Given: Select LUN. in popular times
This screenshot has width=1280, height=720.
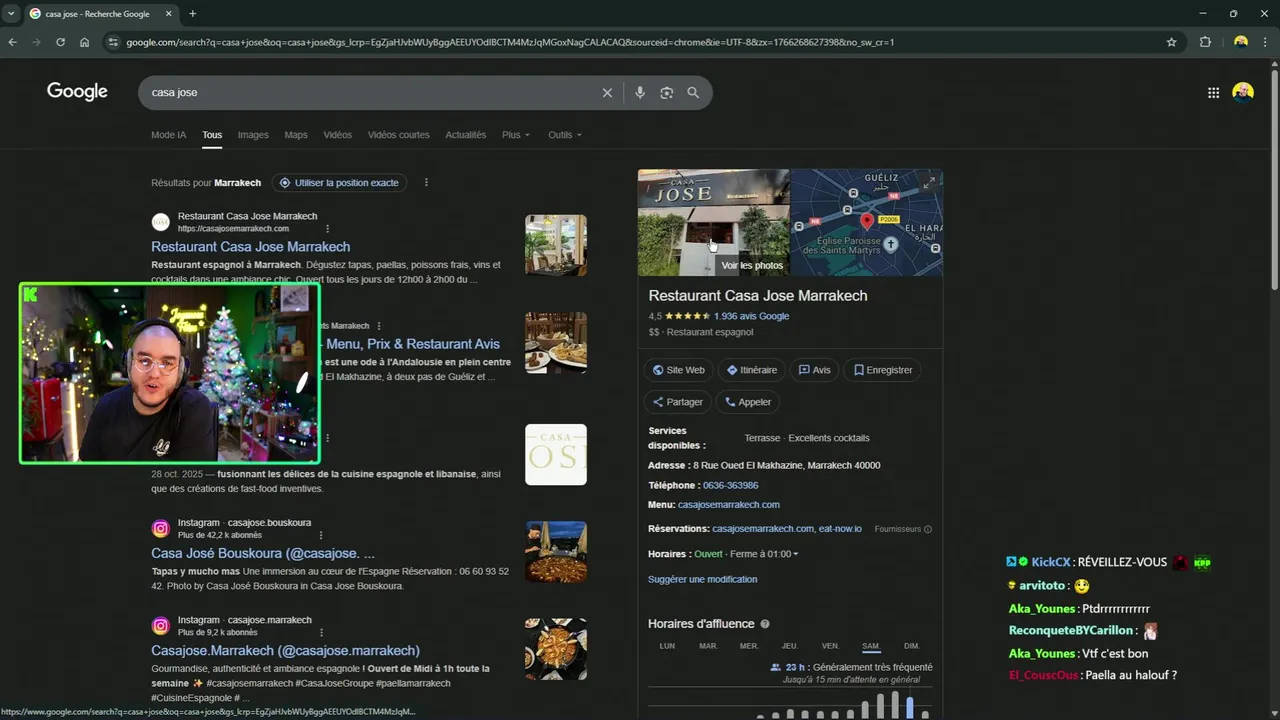Looking at the screenshot, I should point(667,646).
